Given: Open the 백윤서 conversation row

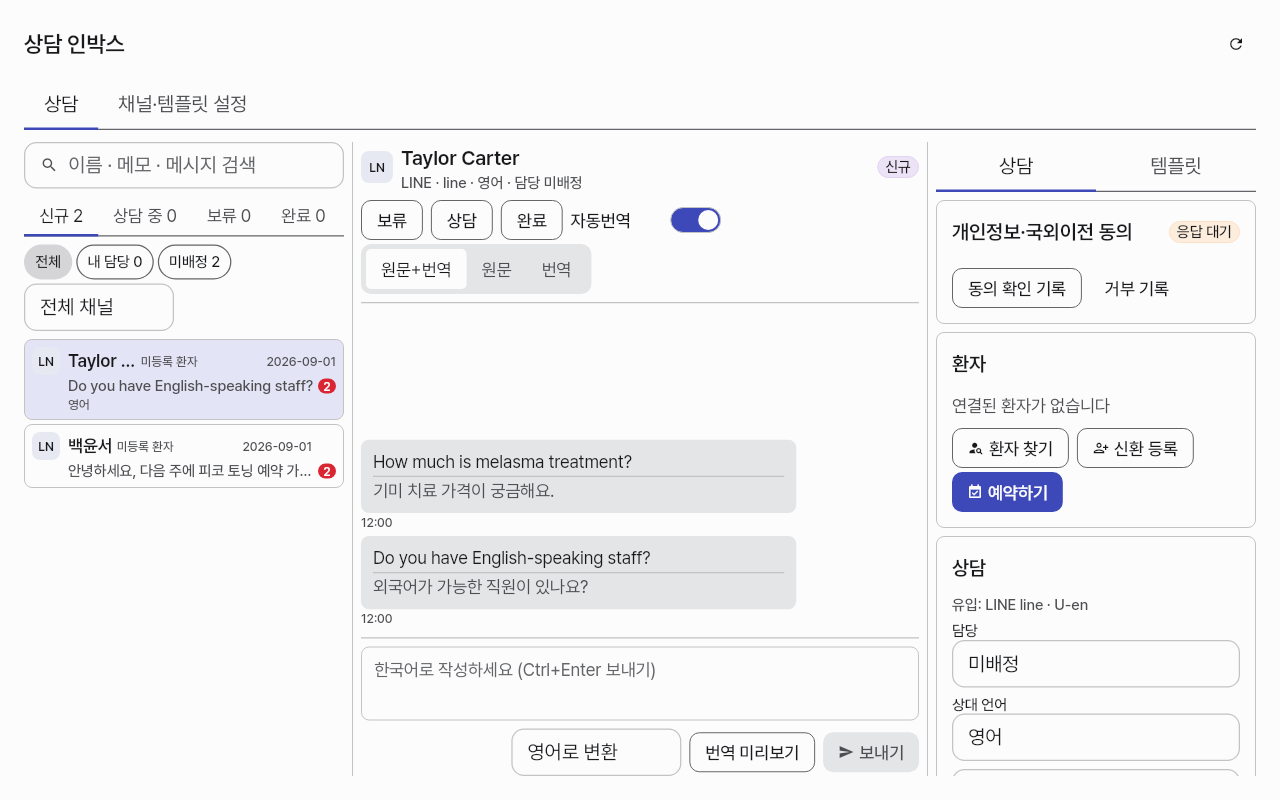Looking at the screenshot, I should pos(184,456).
